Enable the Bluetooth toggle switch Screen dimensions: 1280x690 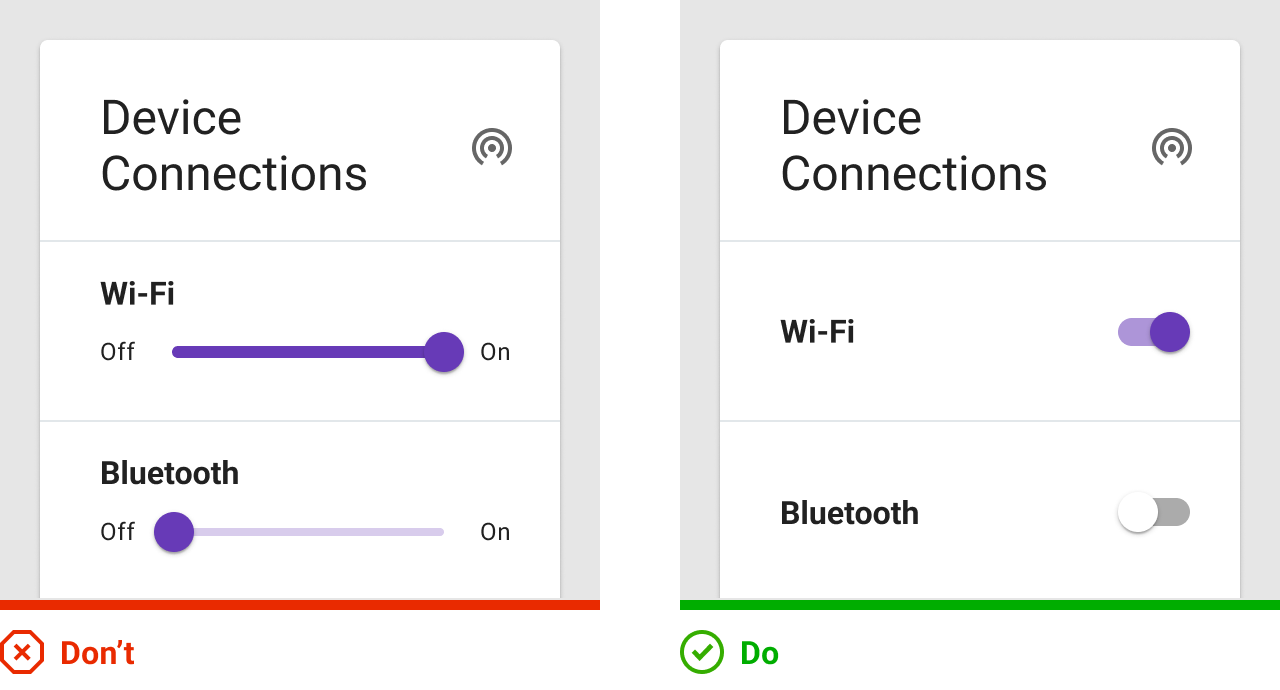point(1154,512)
